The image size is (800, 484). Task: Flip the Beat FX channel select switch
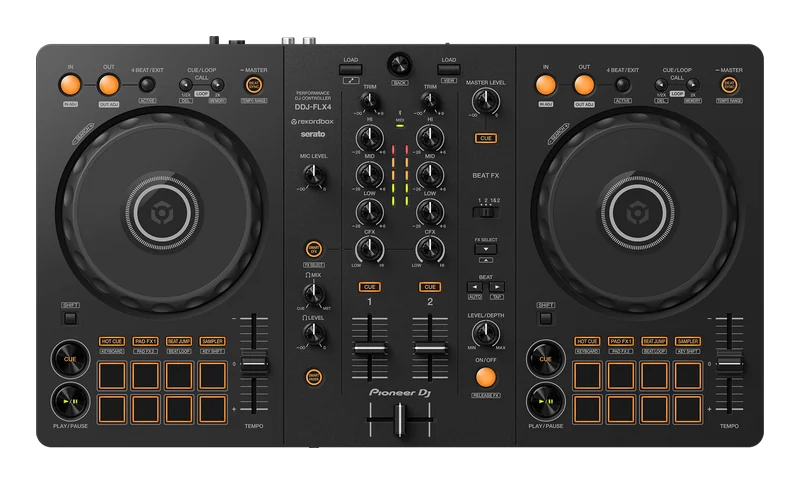[486, 212]
